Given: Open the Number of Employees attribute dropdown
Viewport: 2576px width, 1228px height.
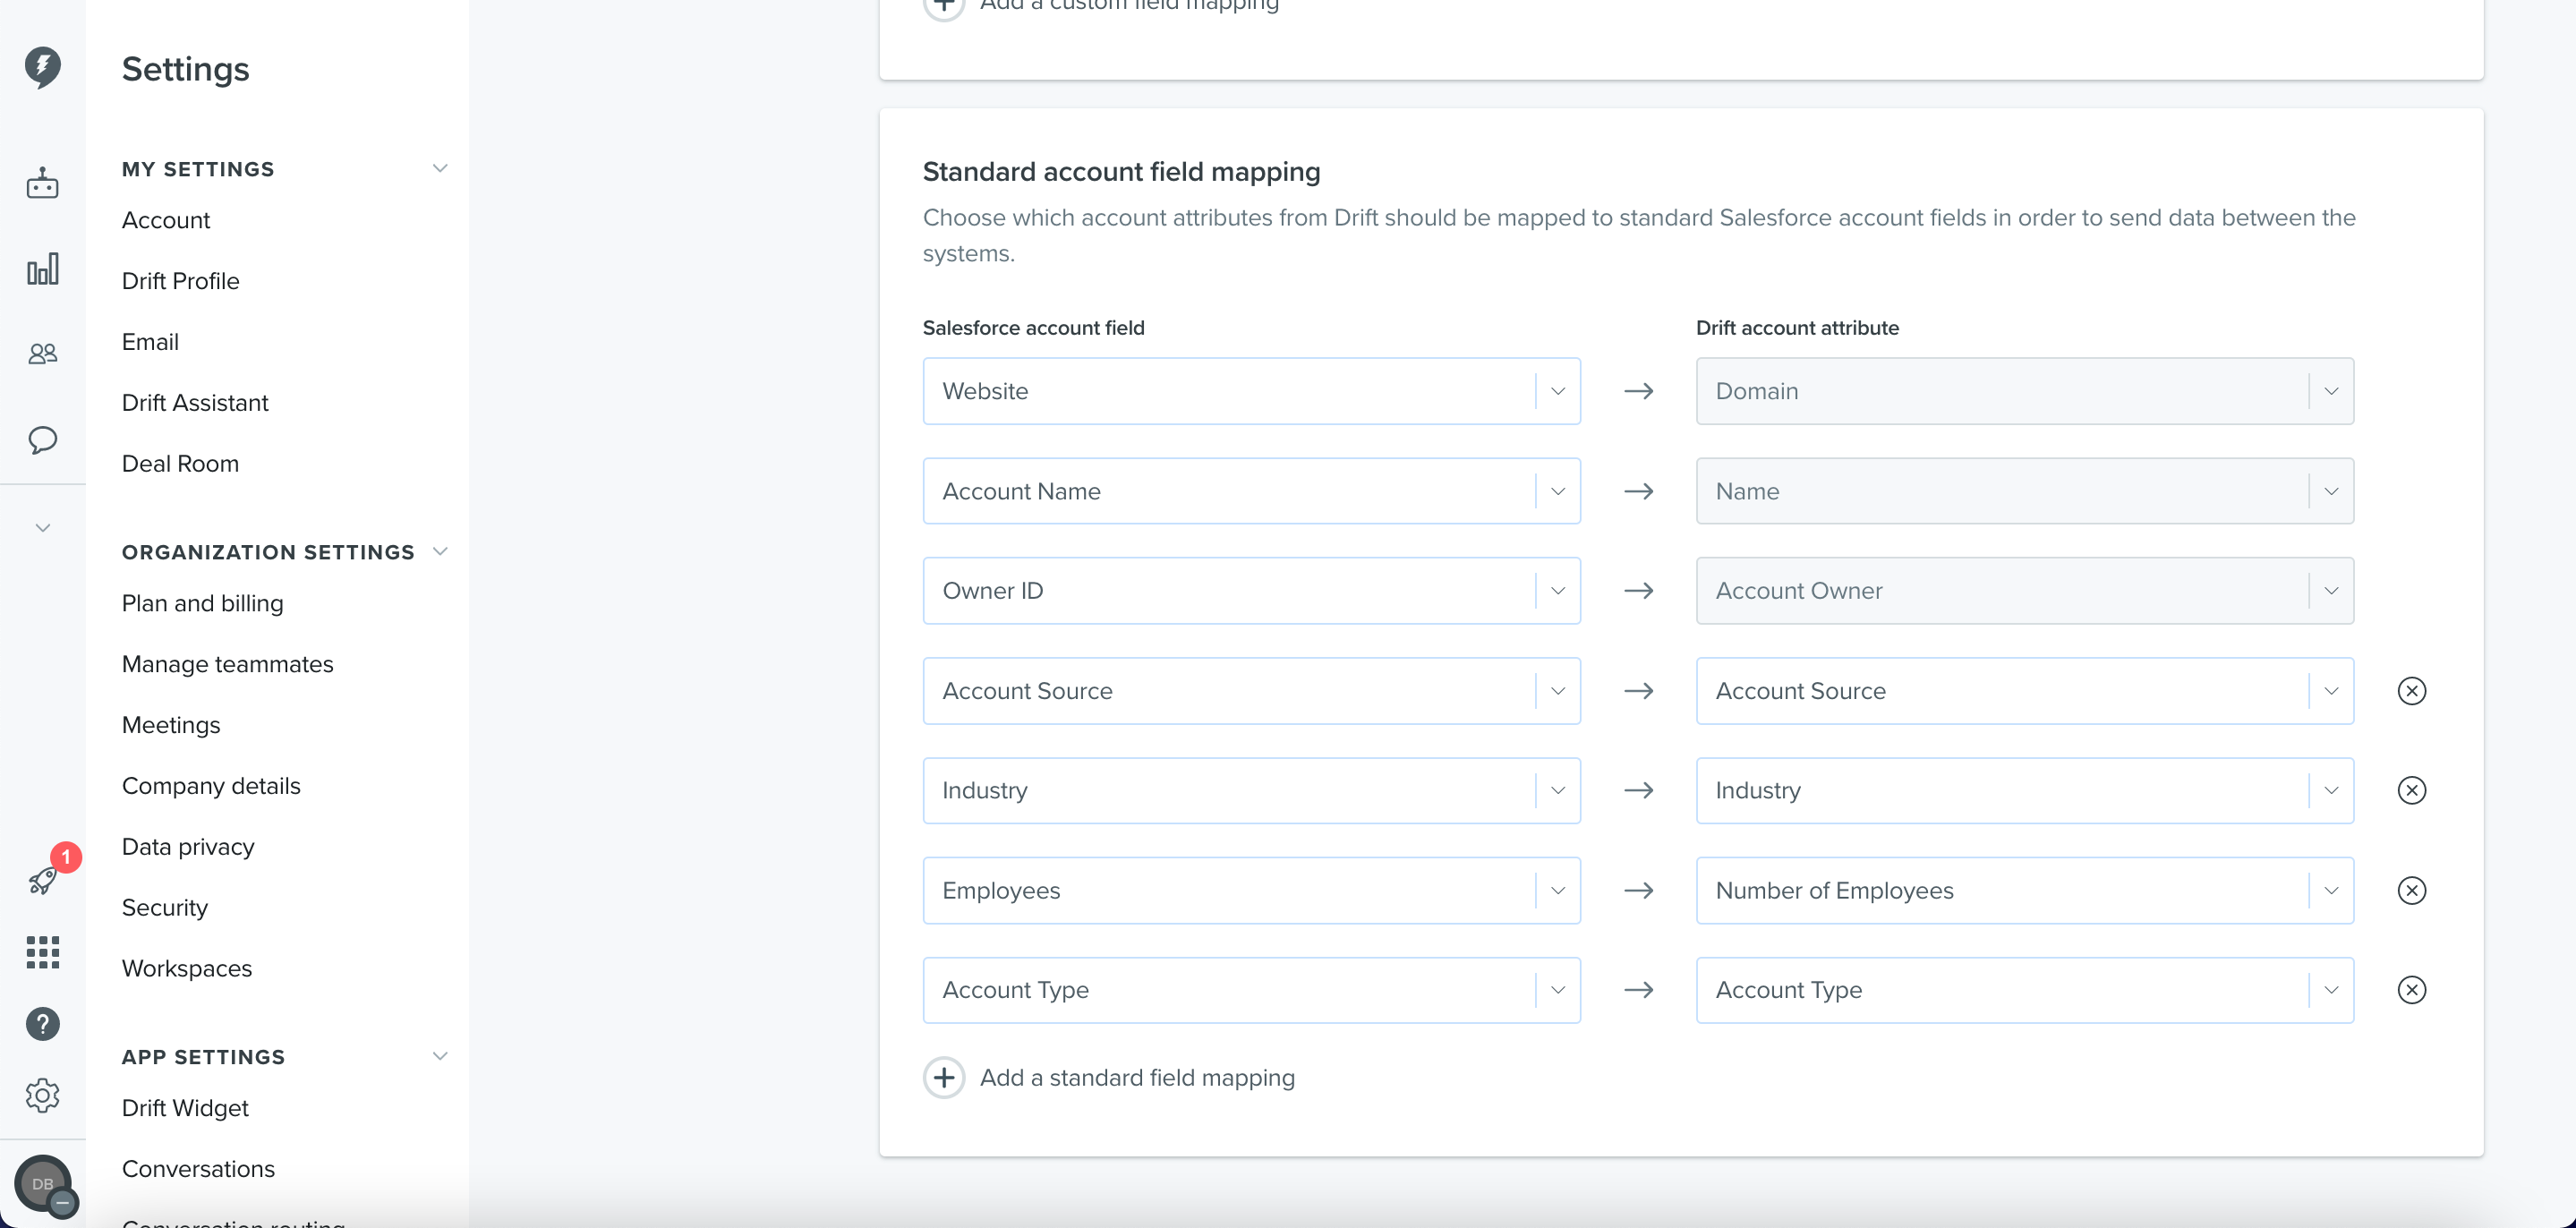Looking at the screenshot, I should pos(2024,890).
